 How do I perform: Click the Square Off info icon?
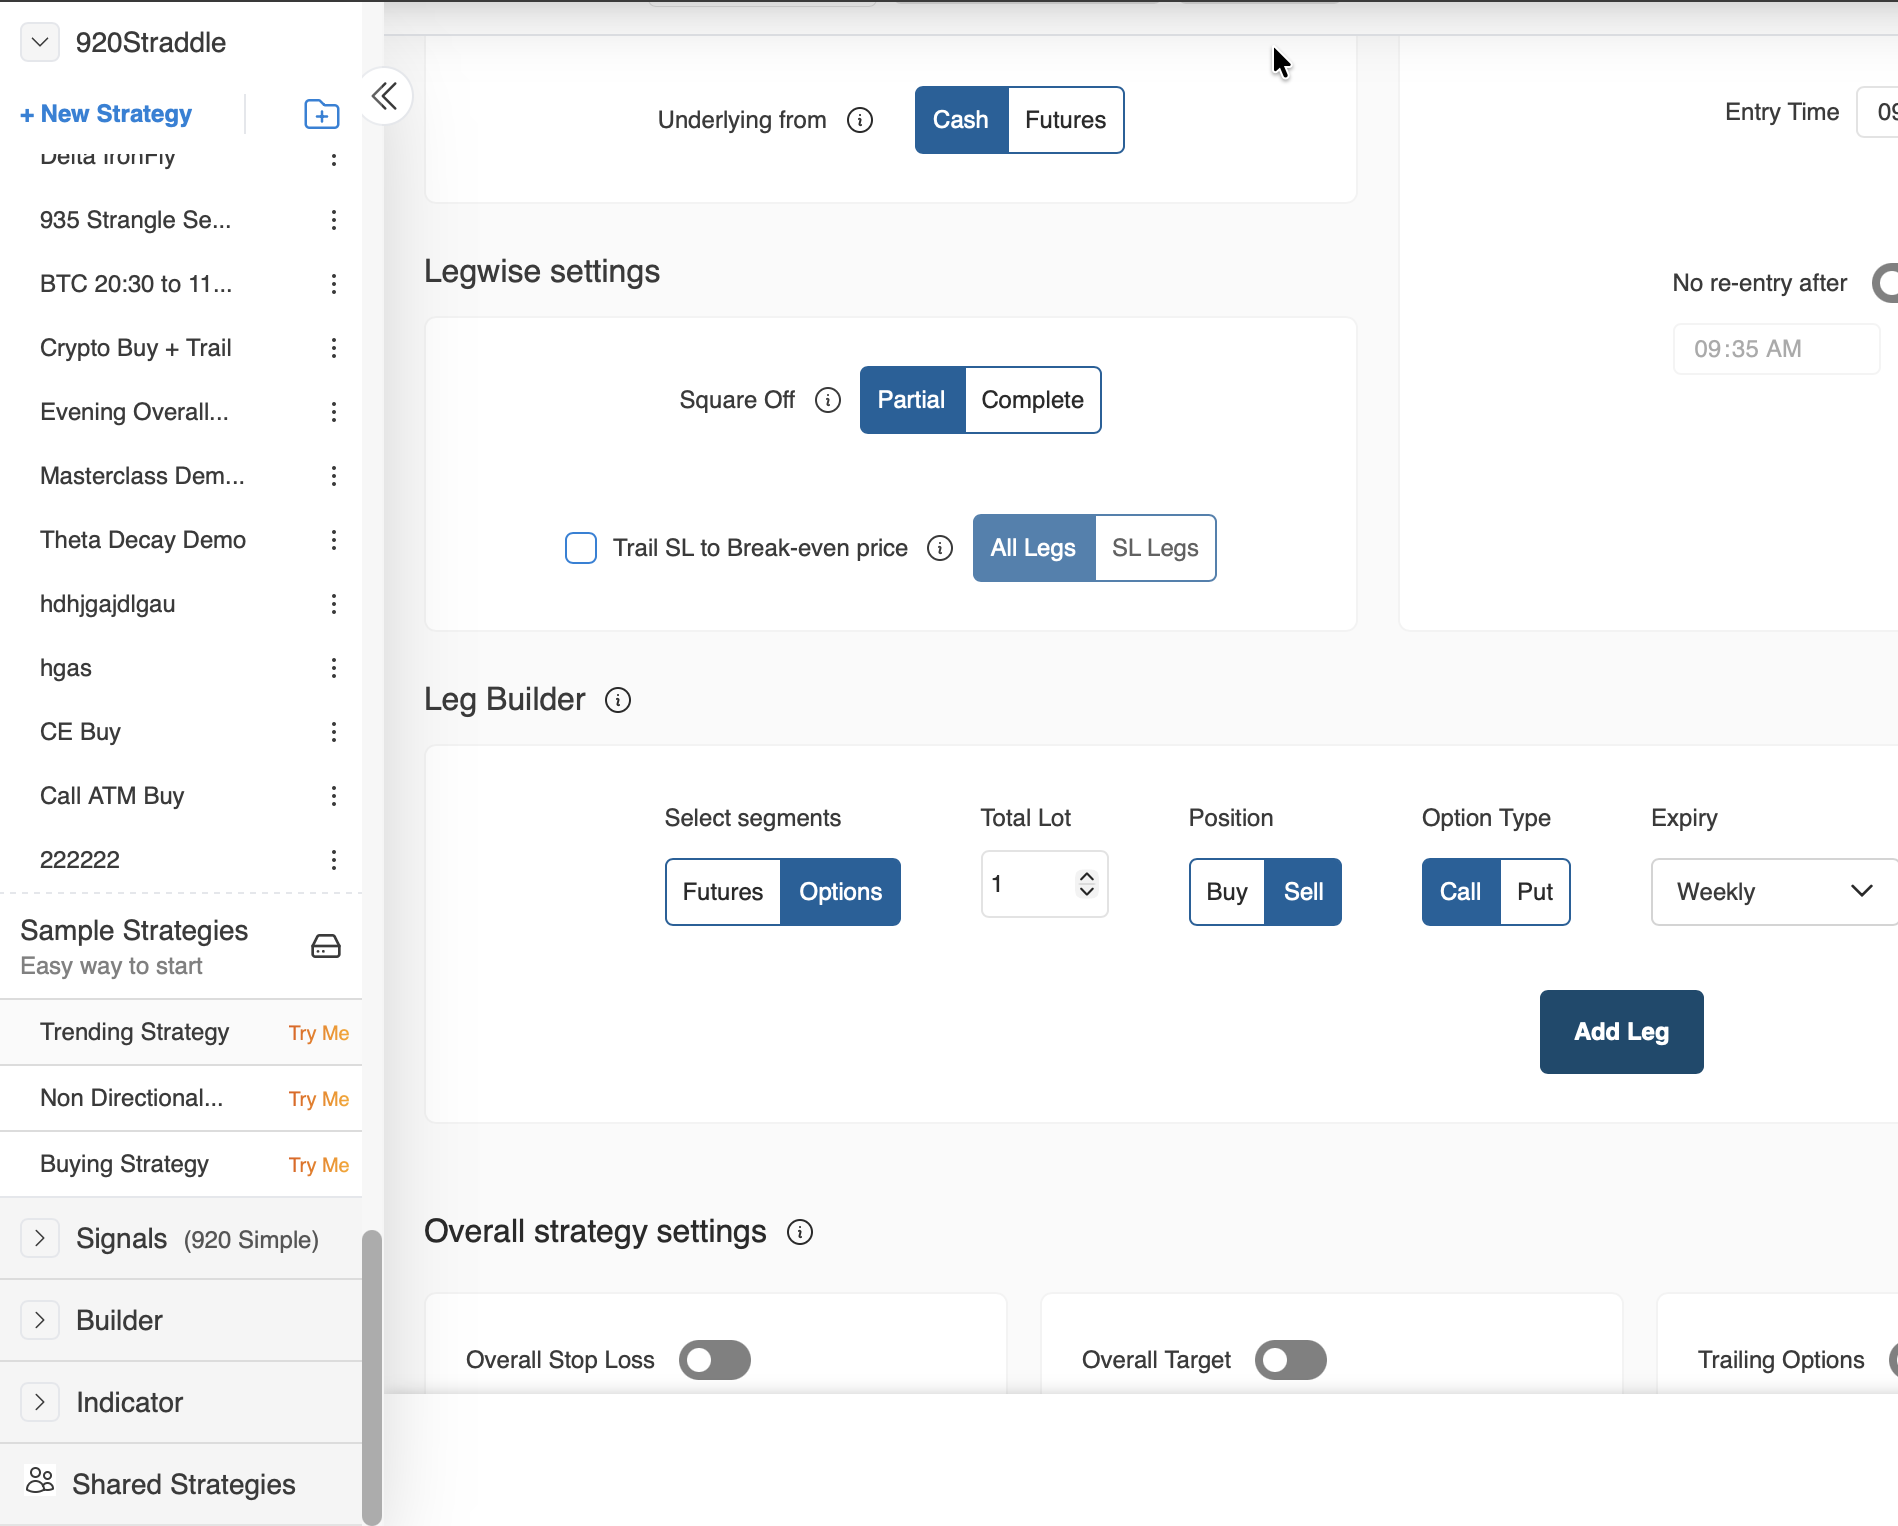click(x=827, y=400)
